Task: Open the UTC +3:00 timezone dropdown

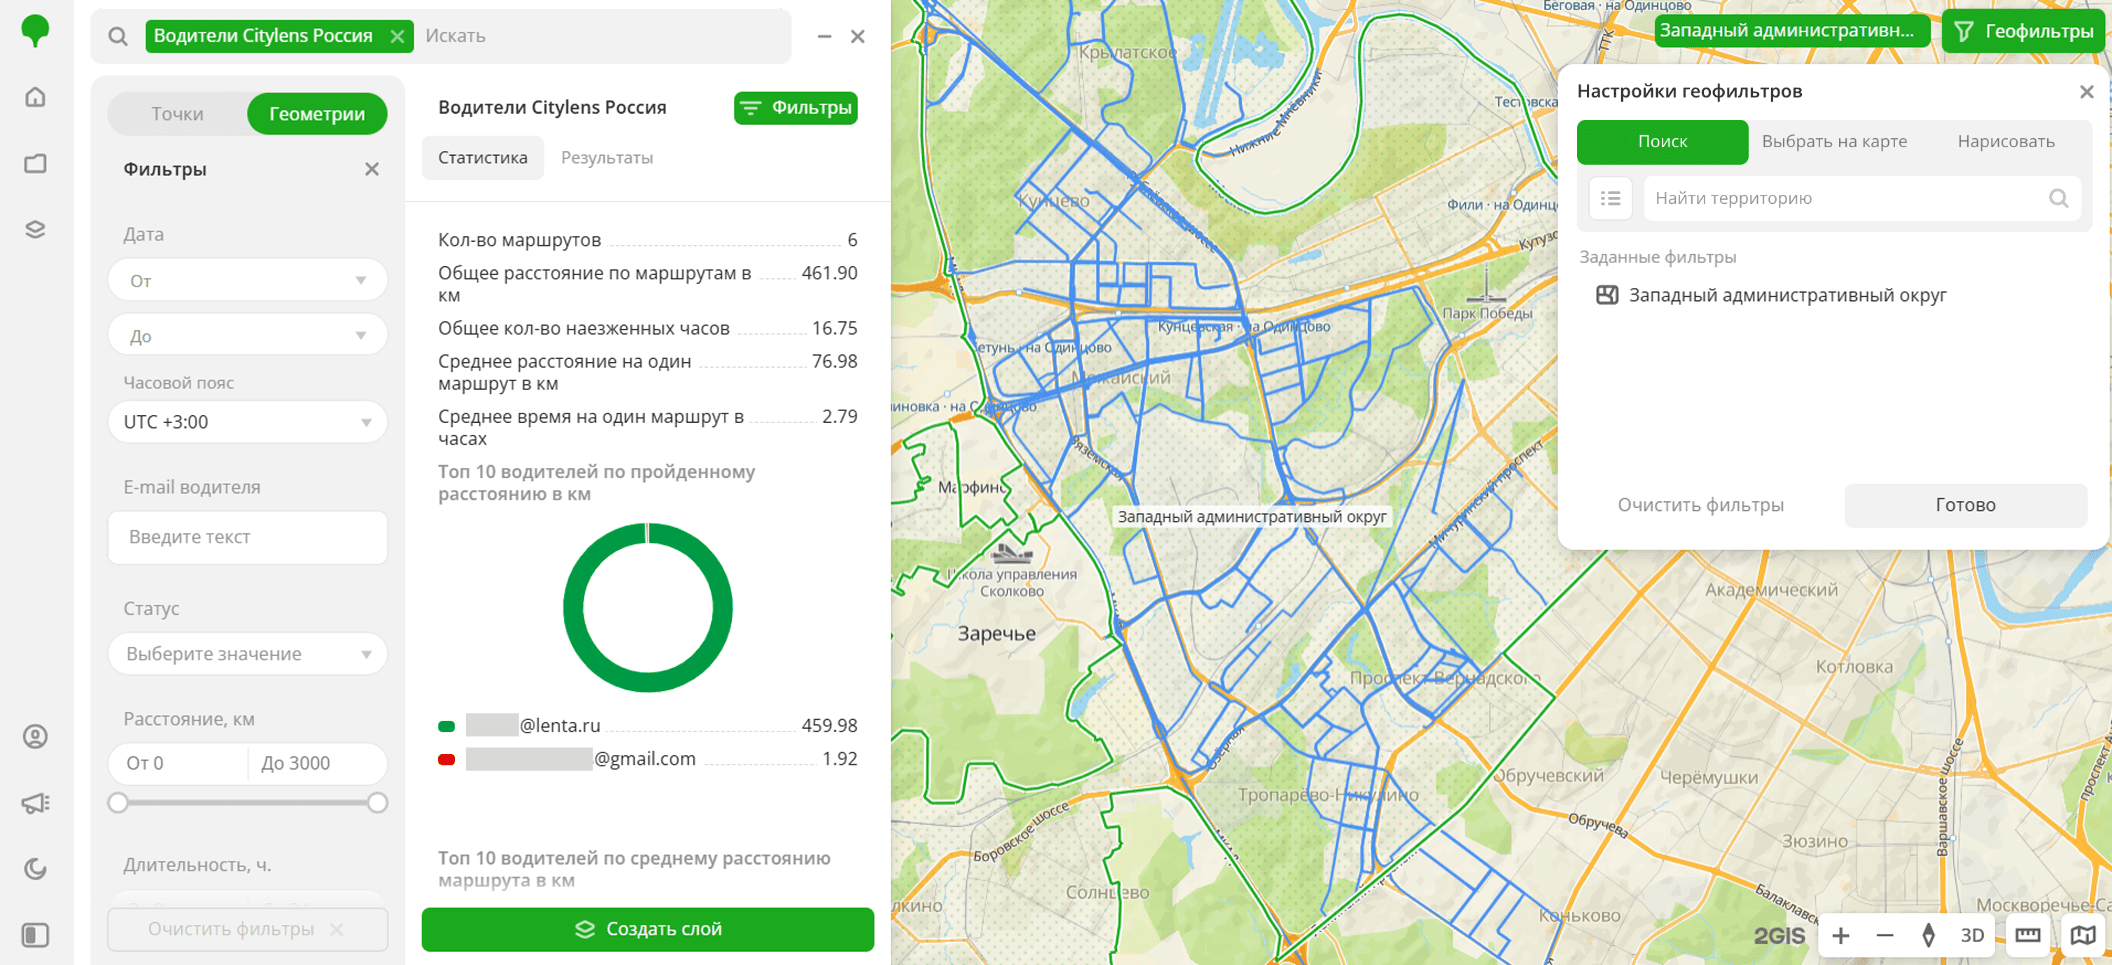Action: [x=248, y=422]
